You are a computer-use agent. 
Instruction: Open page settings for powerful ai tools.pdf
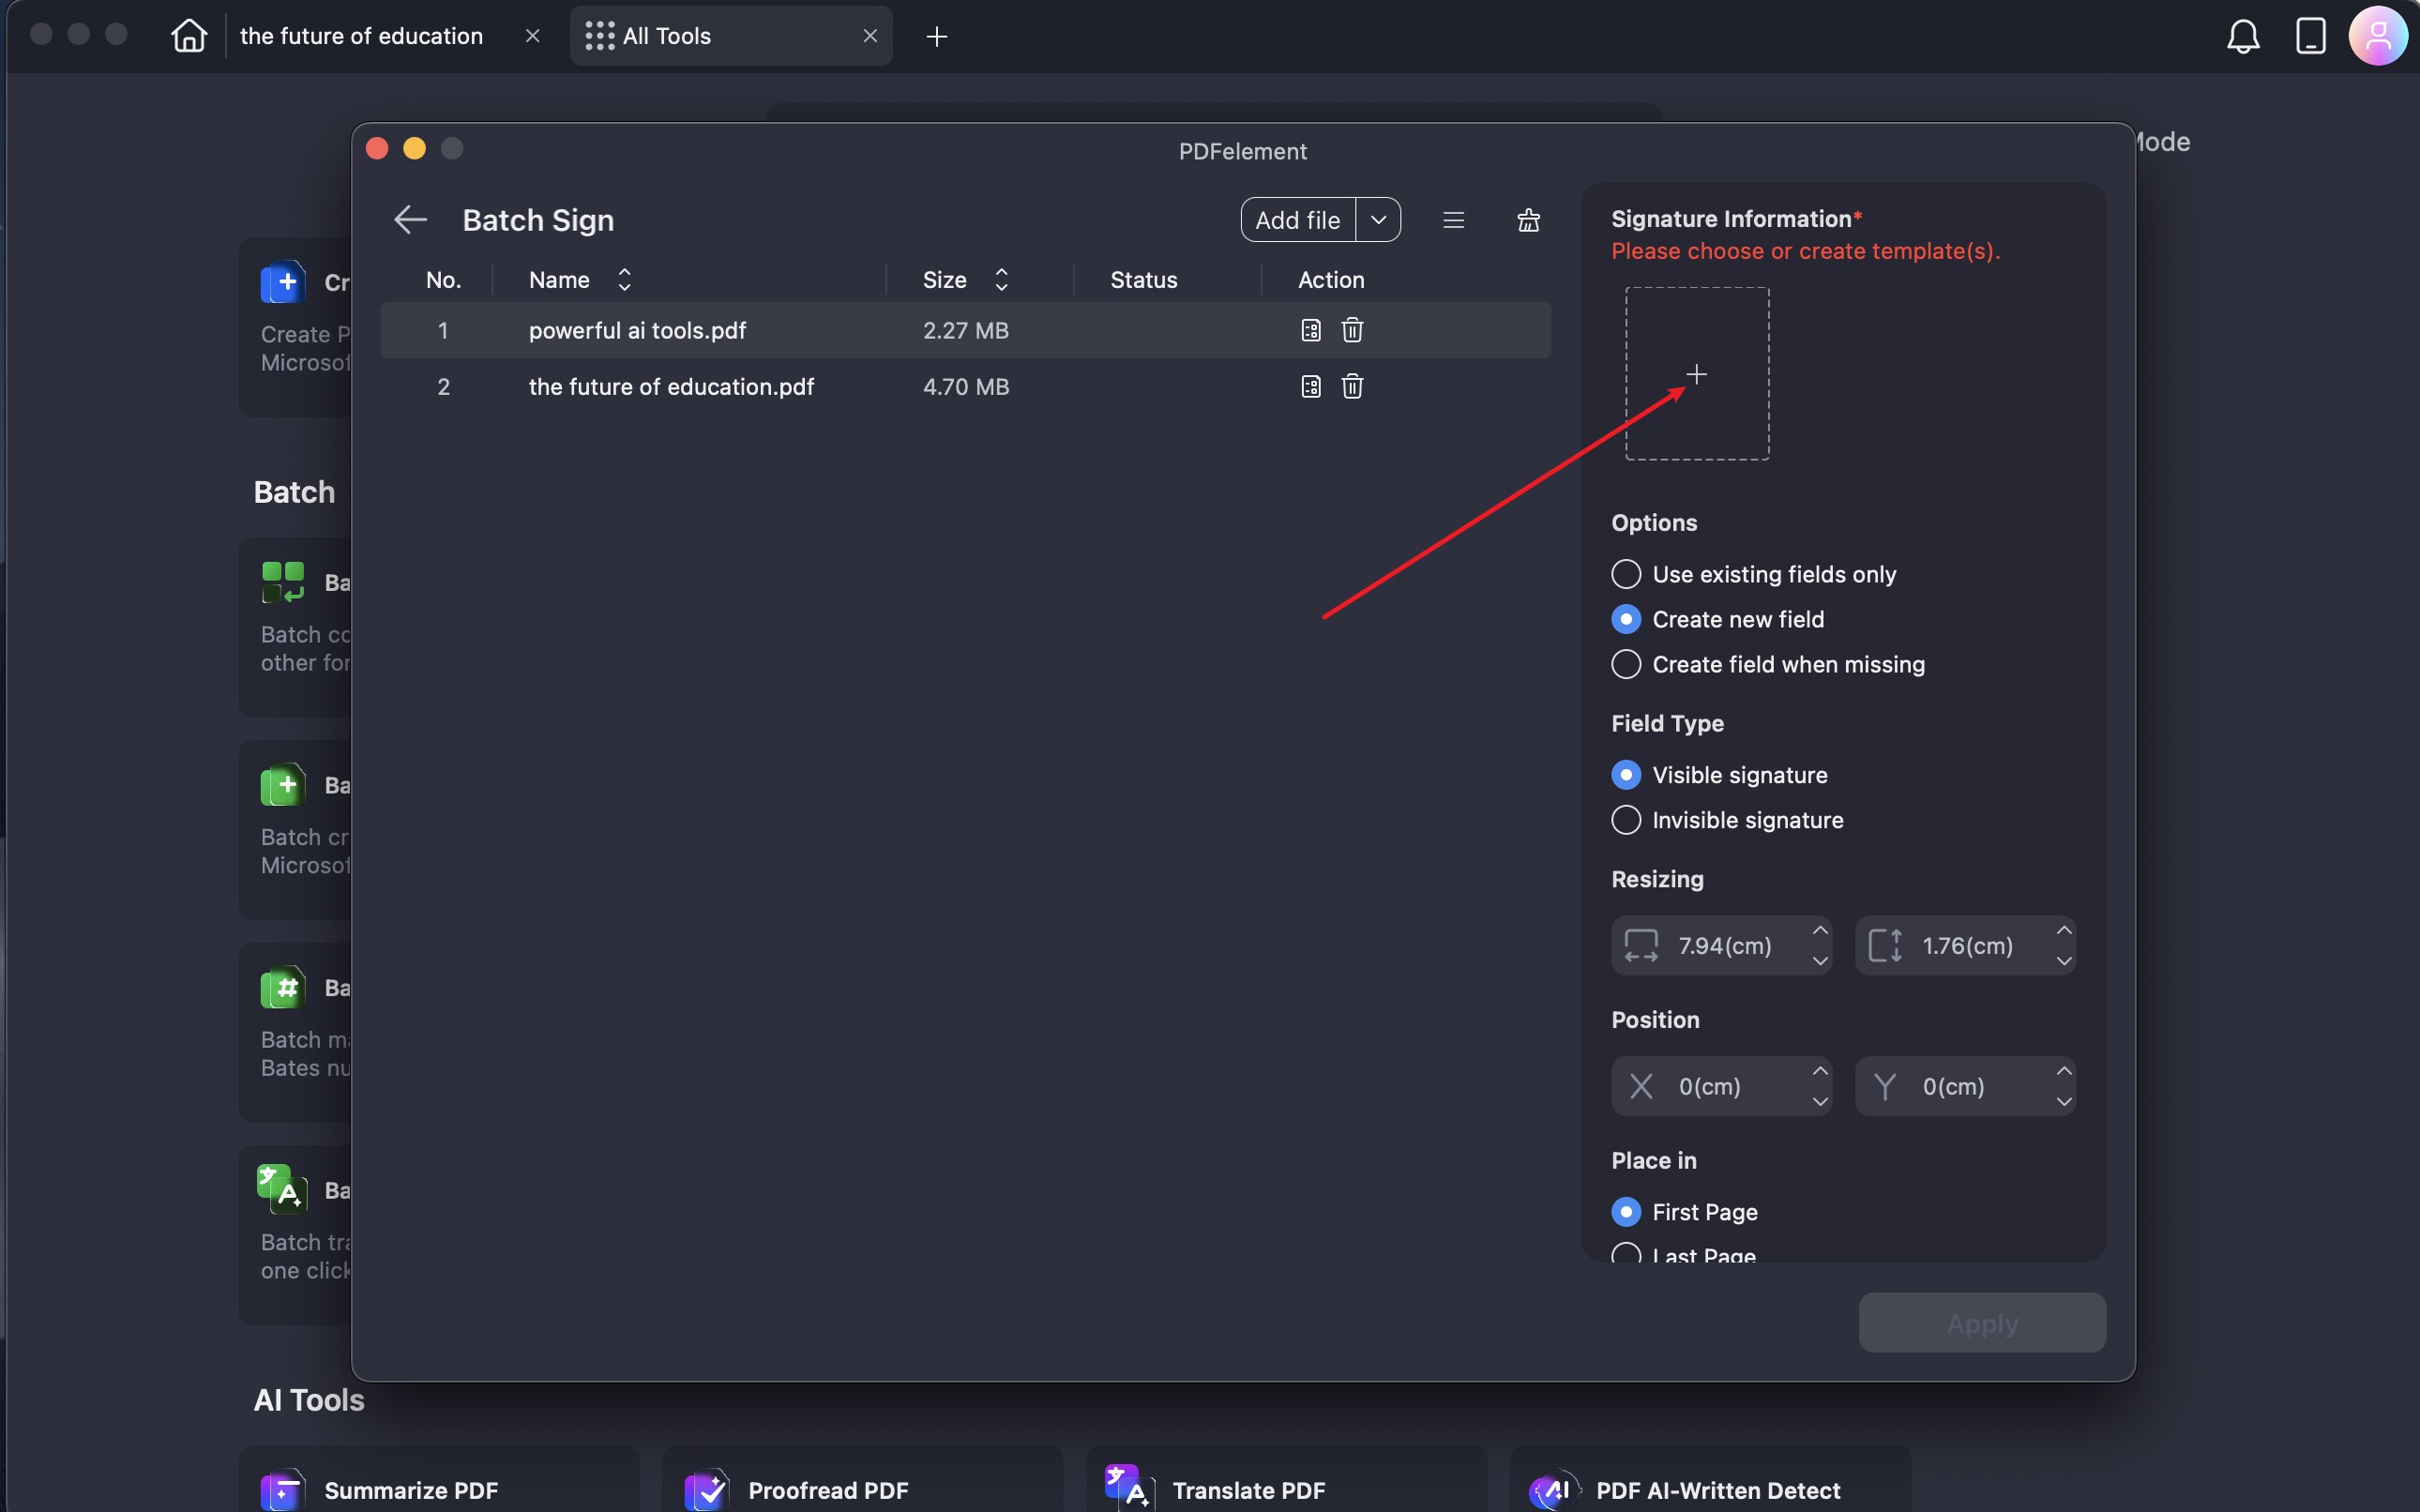[1311, 330]
